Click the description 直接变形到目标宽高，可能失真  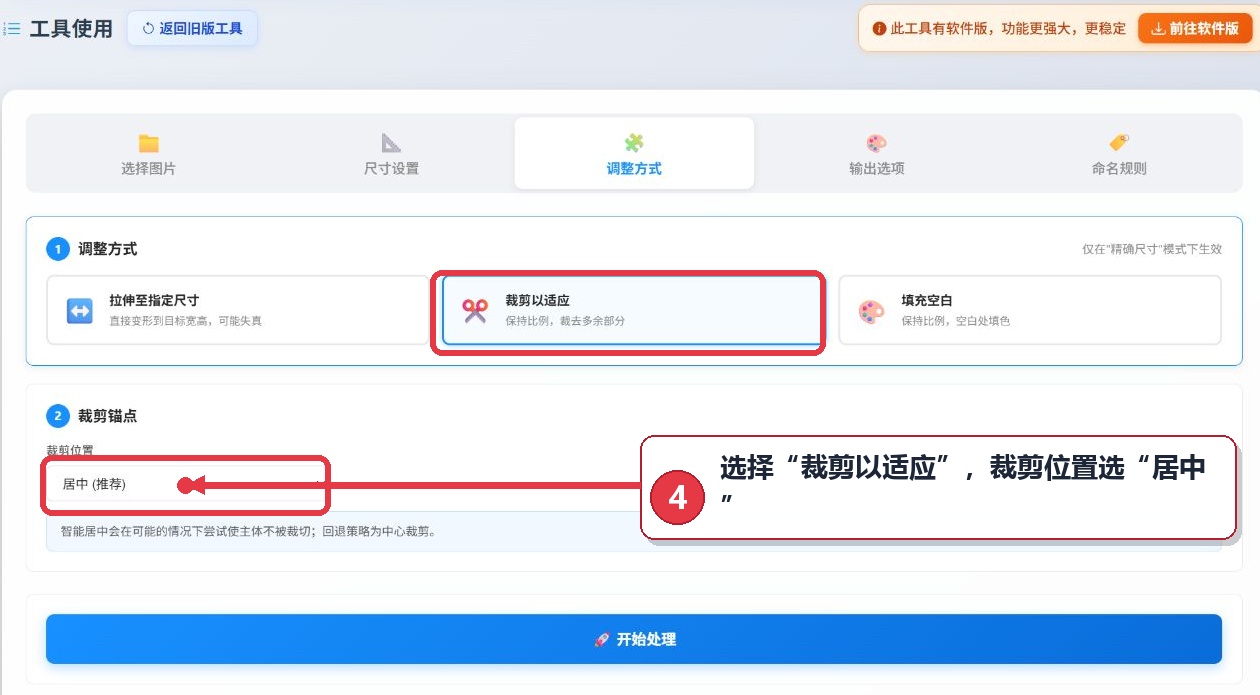(x=186, y=321)
